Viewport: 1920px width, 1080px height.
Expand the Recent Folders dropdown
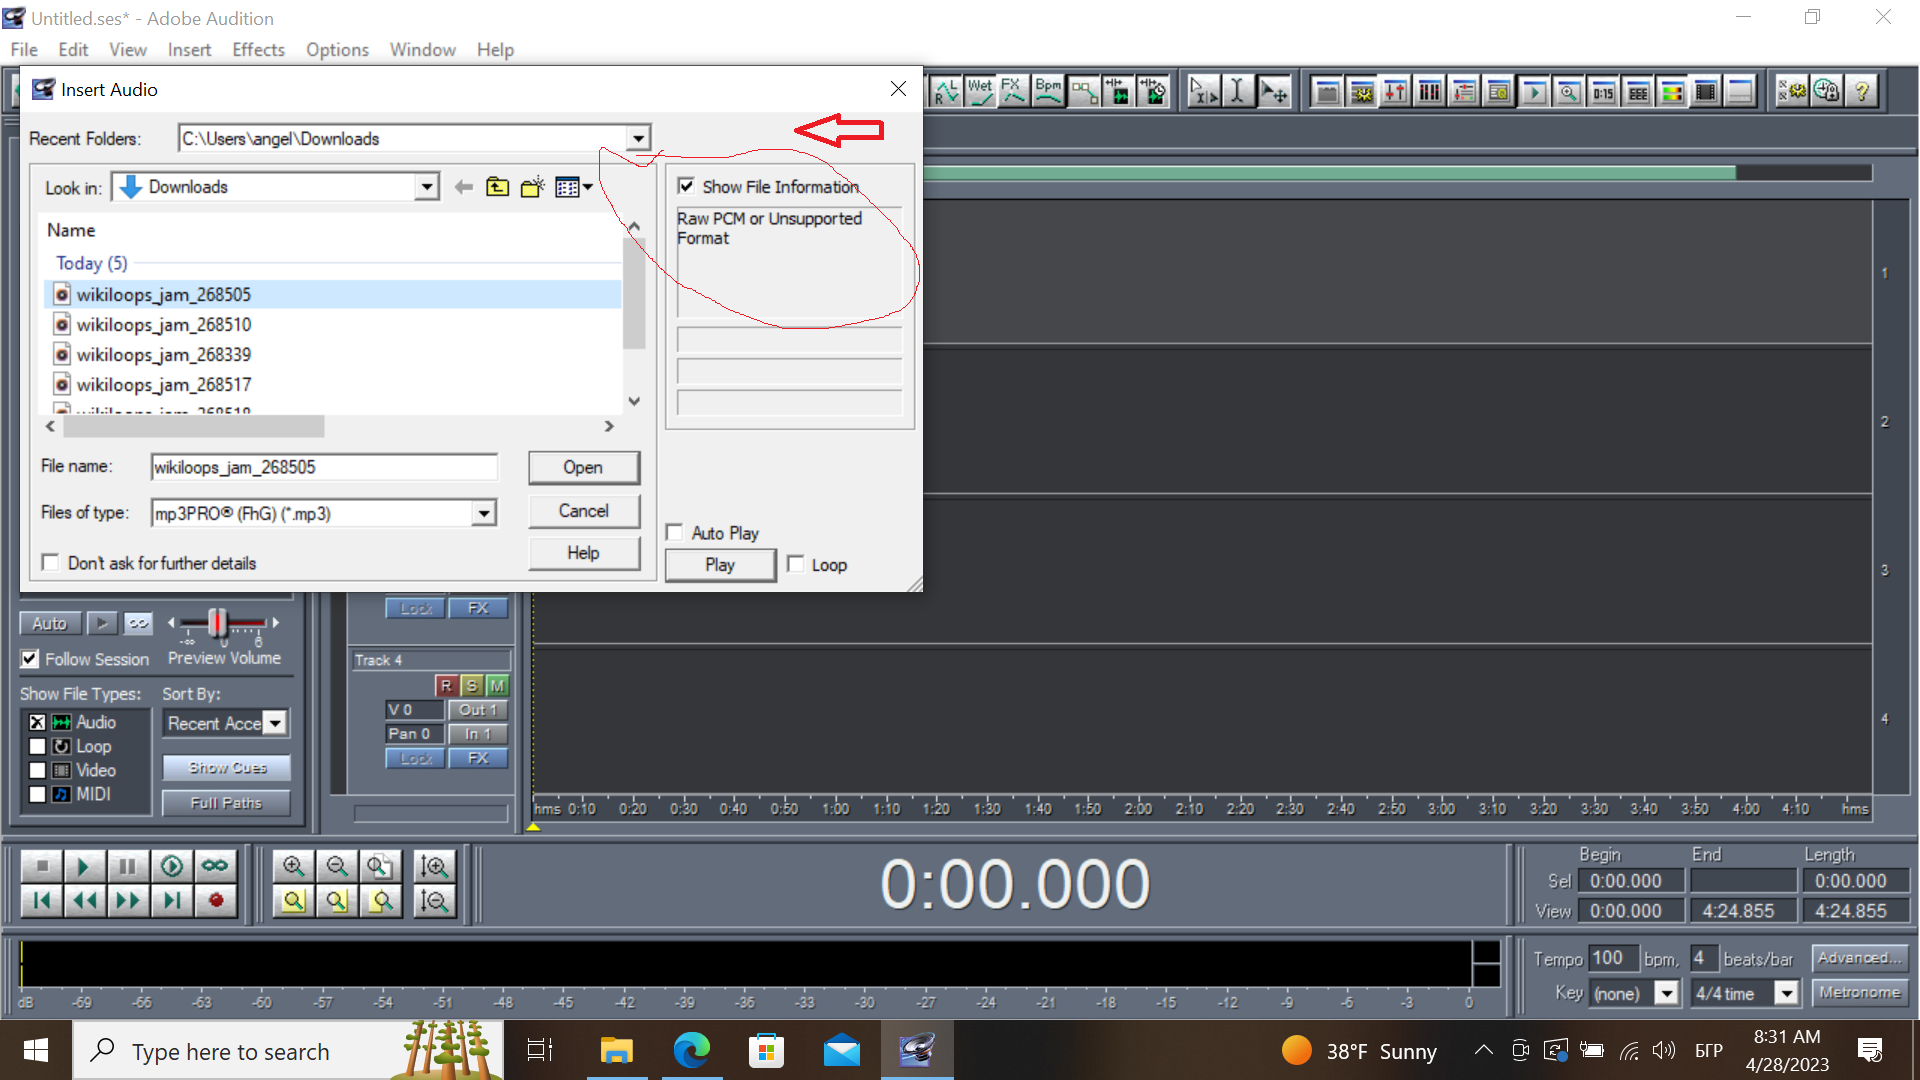pos(638,138)
